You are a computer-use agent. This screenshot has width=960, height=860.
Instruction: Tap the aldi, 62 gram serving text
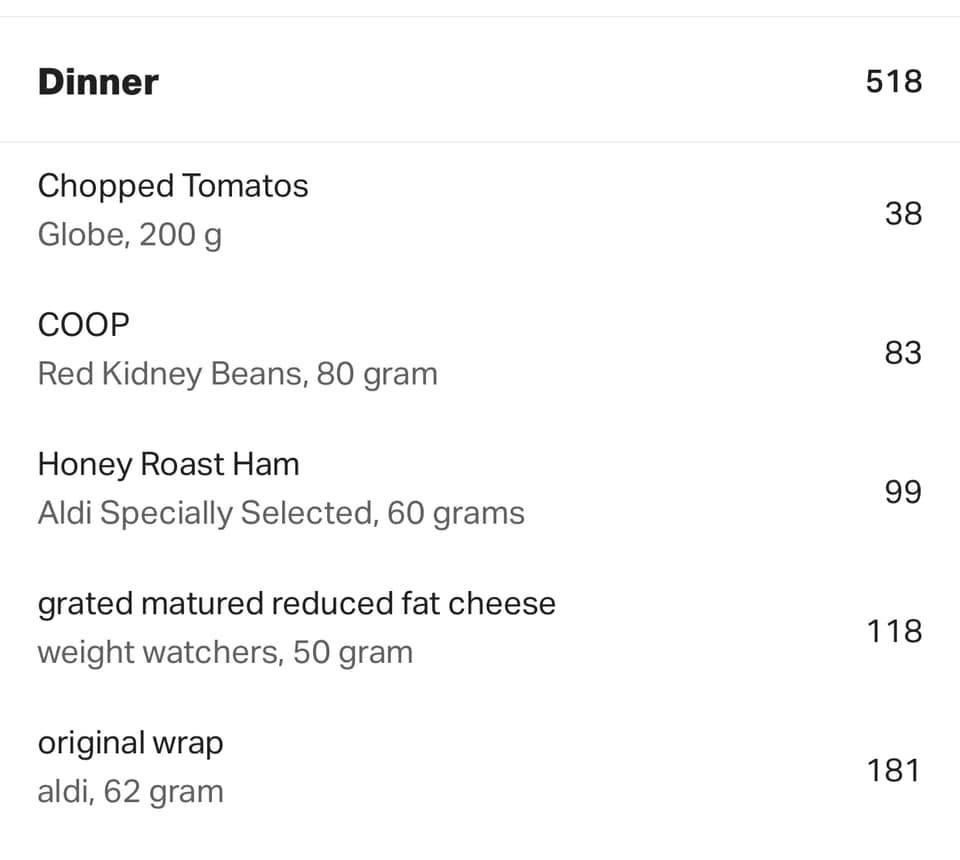[x=130, y=791]
